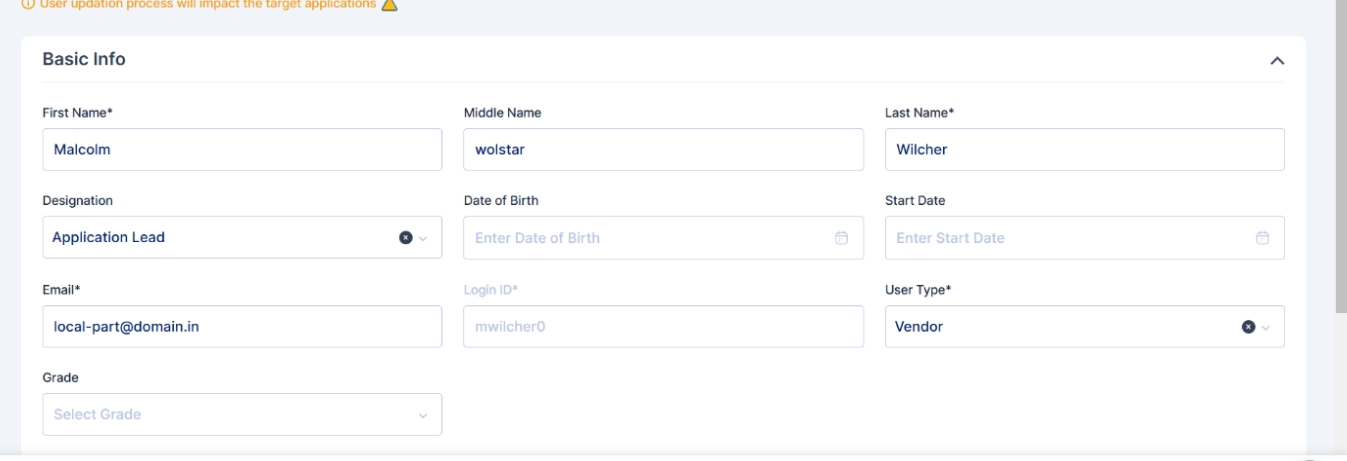Open the Start Date calendar icon
The height and width of the screenshot is (461, 1347).
(x=1262, y=238)
